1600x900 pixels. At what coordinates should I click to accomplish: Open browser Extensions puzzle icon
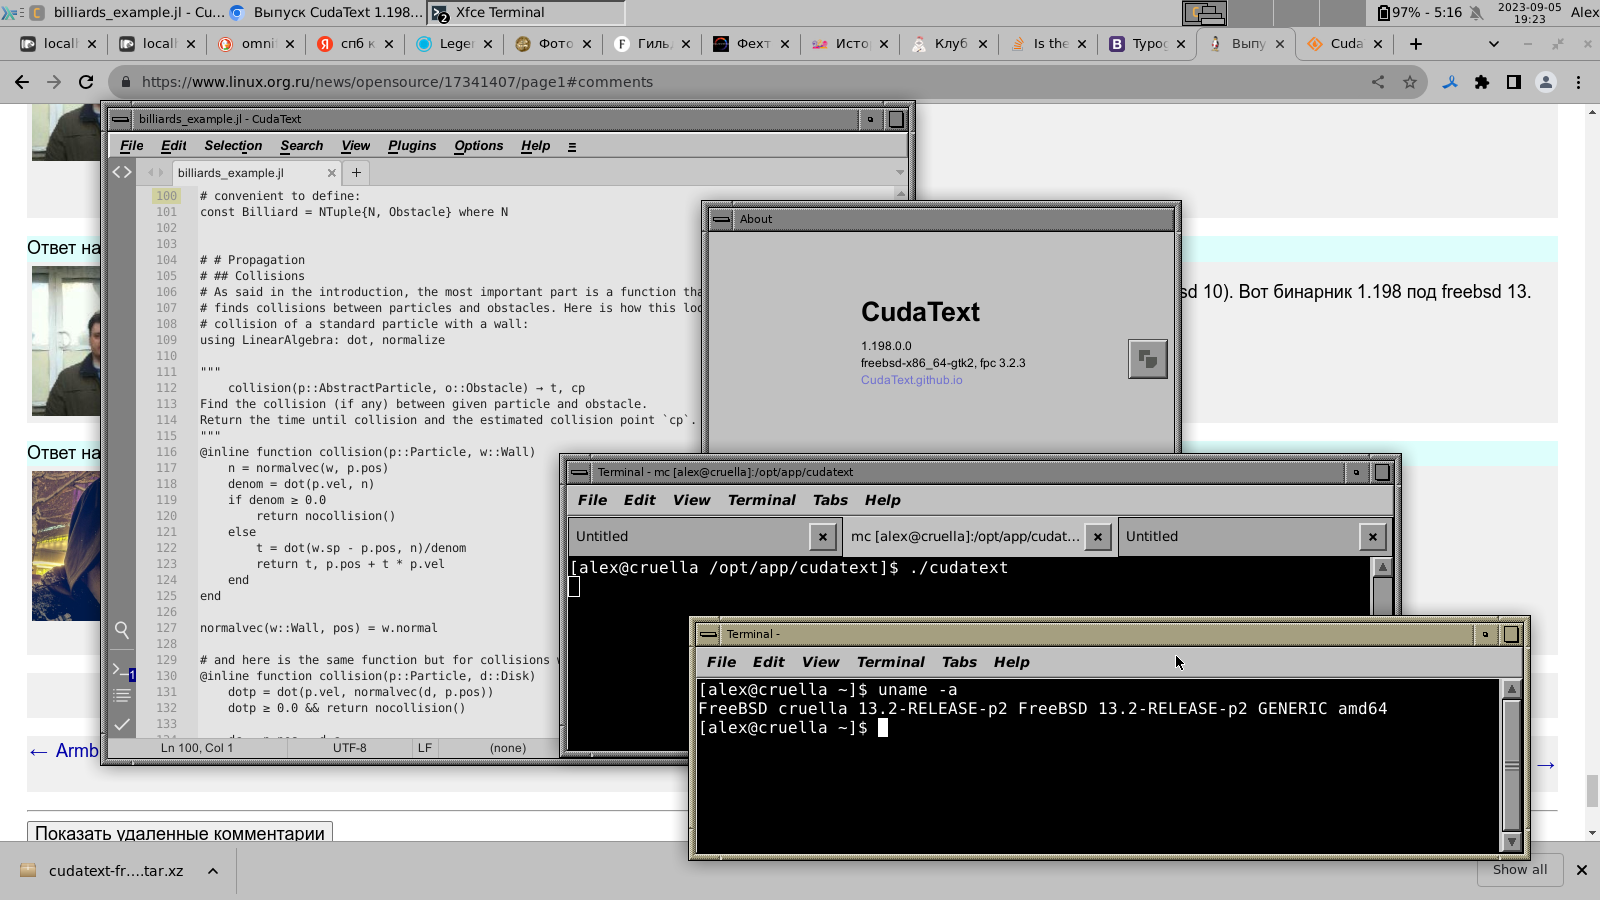[1482, 82]
